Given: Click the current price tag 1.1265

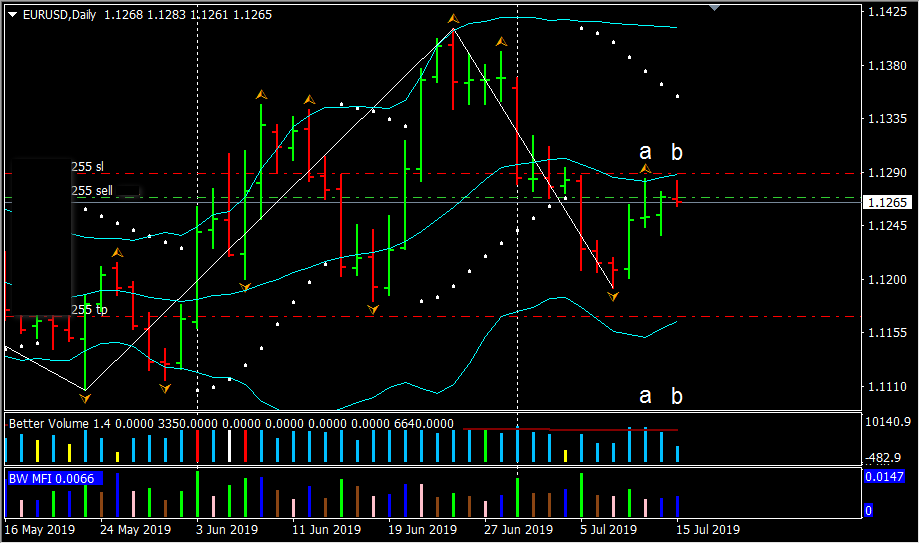Looking at the screenshot, I should [887, 202].
